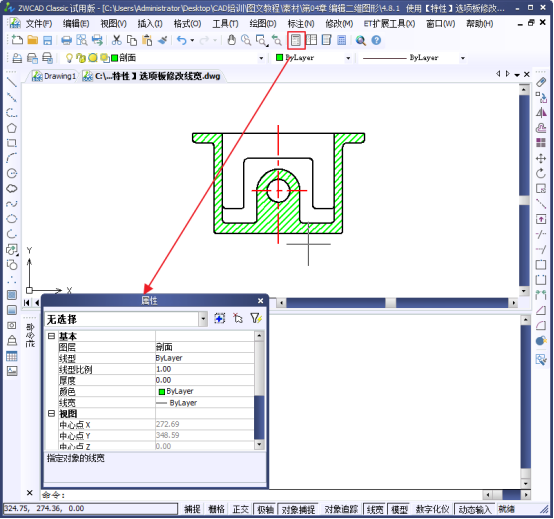
Task: Collapse the 视图 property group
Action: (51, 413)
